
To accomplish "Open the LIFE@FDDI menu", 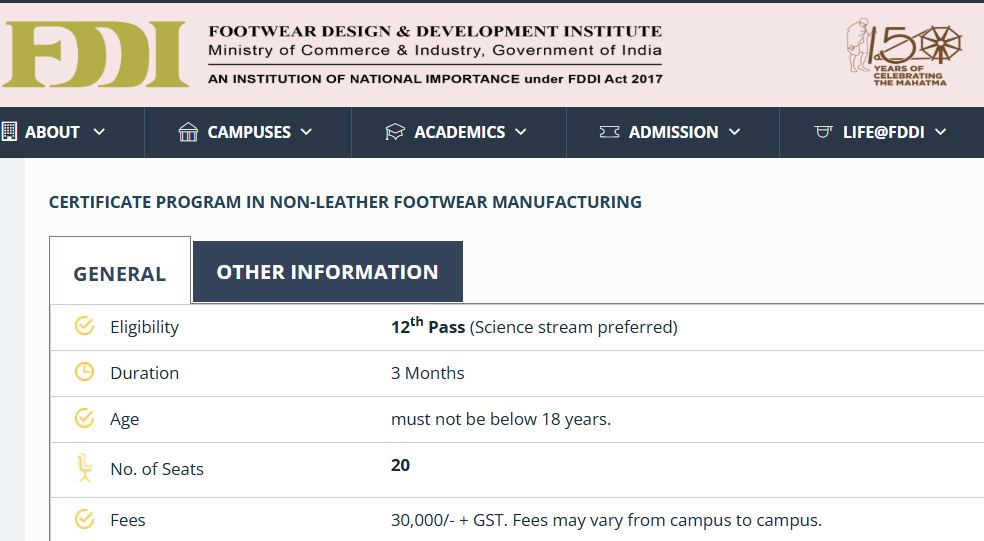I will point(883,132).
